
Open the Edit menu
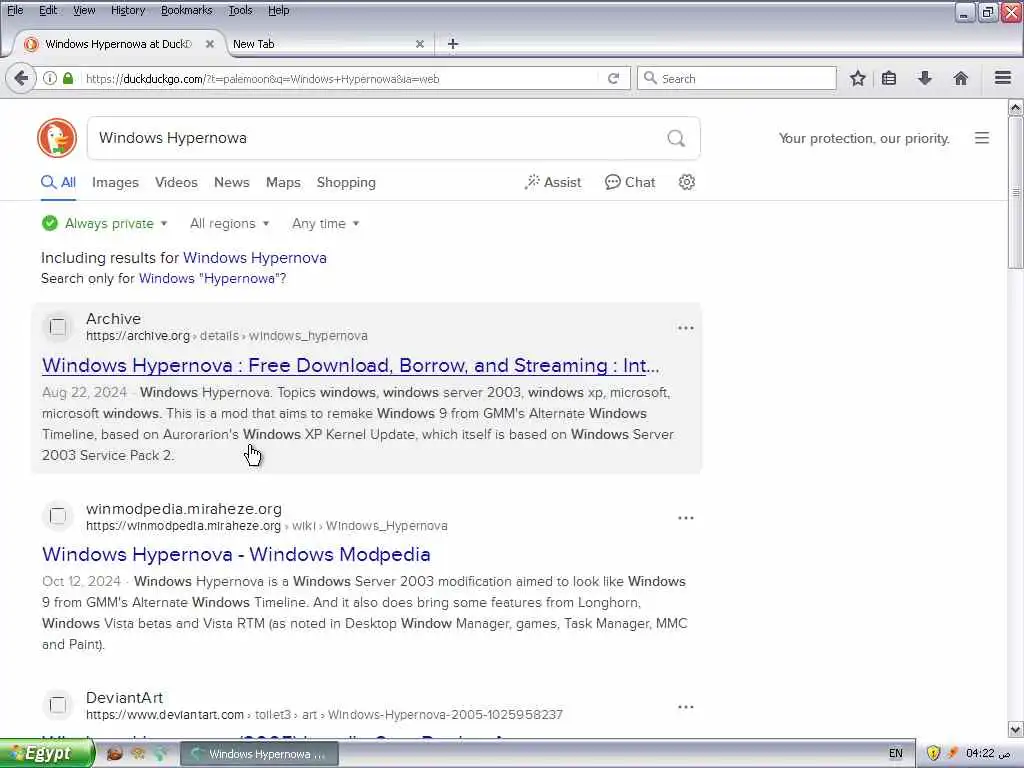[x=48, y=10]
